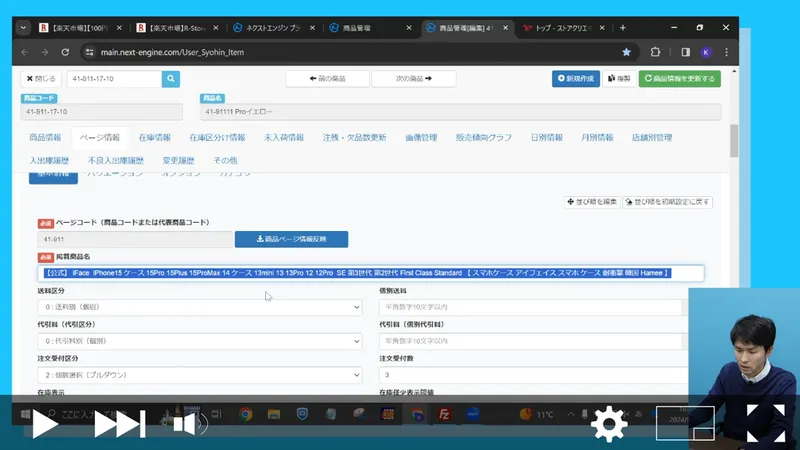Close the 【楽天市場】【100円 browser tab
The height and width of the screenshot is (450, 800).
[x=119, y=28]
